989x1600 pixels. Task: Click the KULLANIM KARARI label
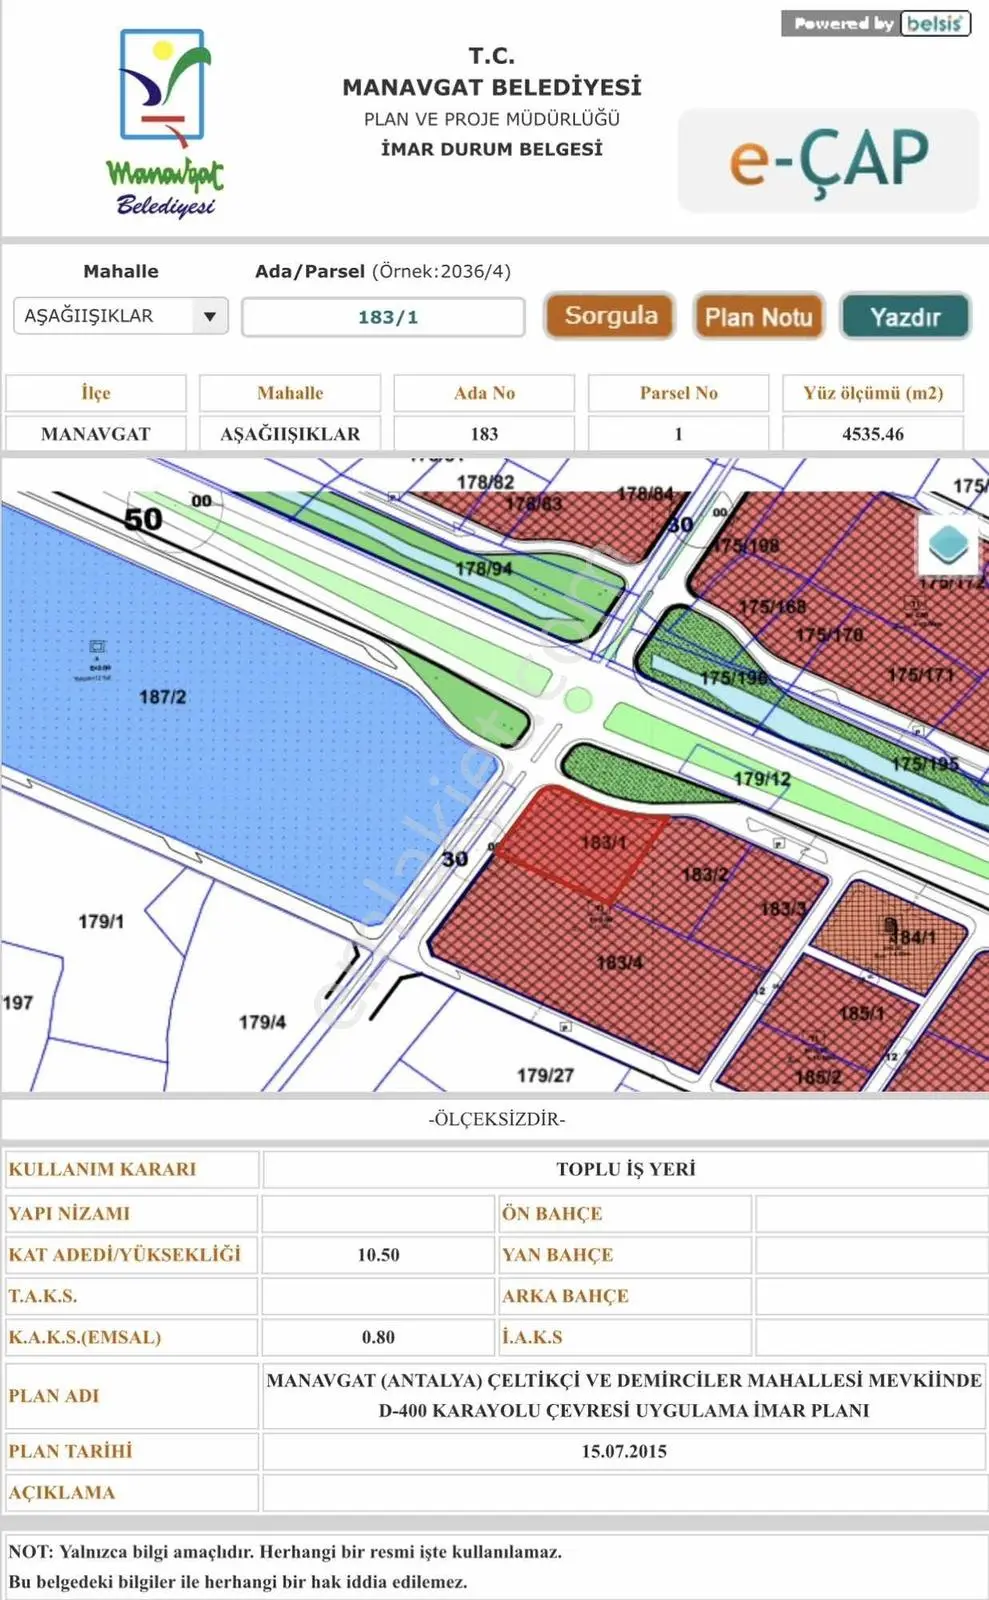click(x=102, y=1169)
